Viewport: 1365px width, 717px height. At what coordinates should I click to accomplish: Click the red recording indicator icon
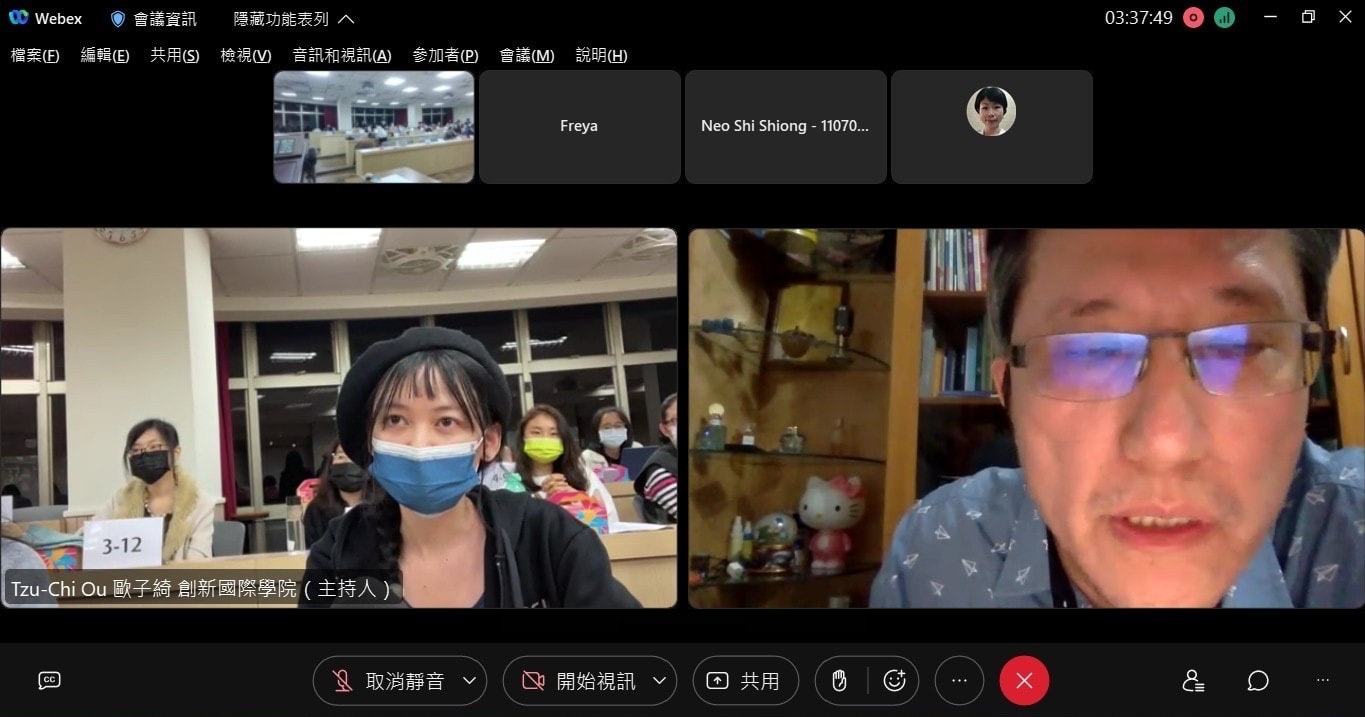point(1193,18)
